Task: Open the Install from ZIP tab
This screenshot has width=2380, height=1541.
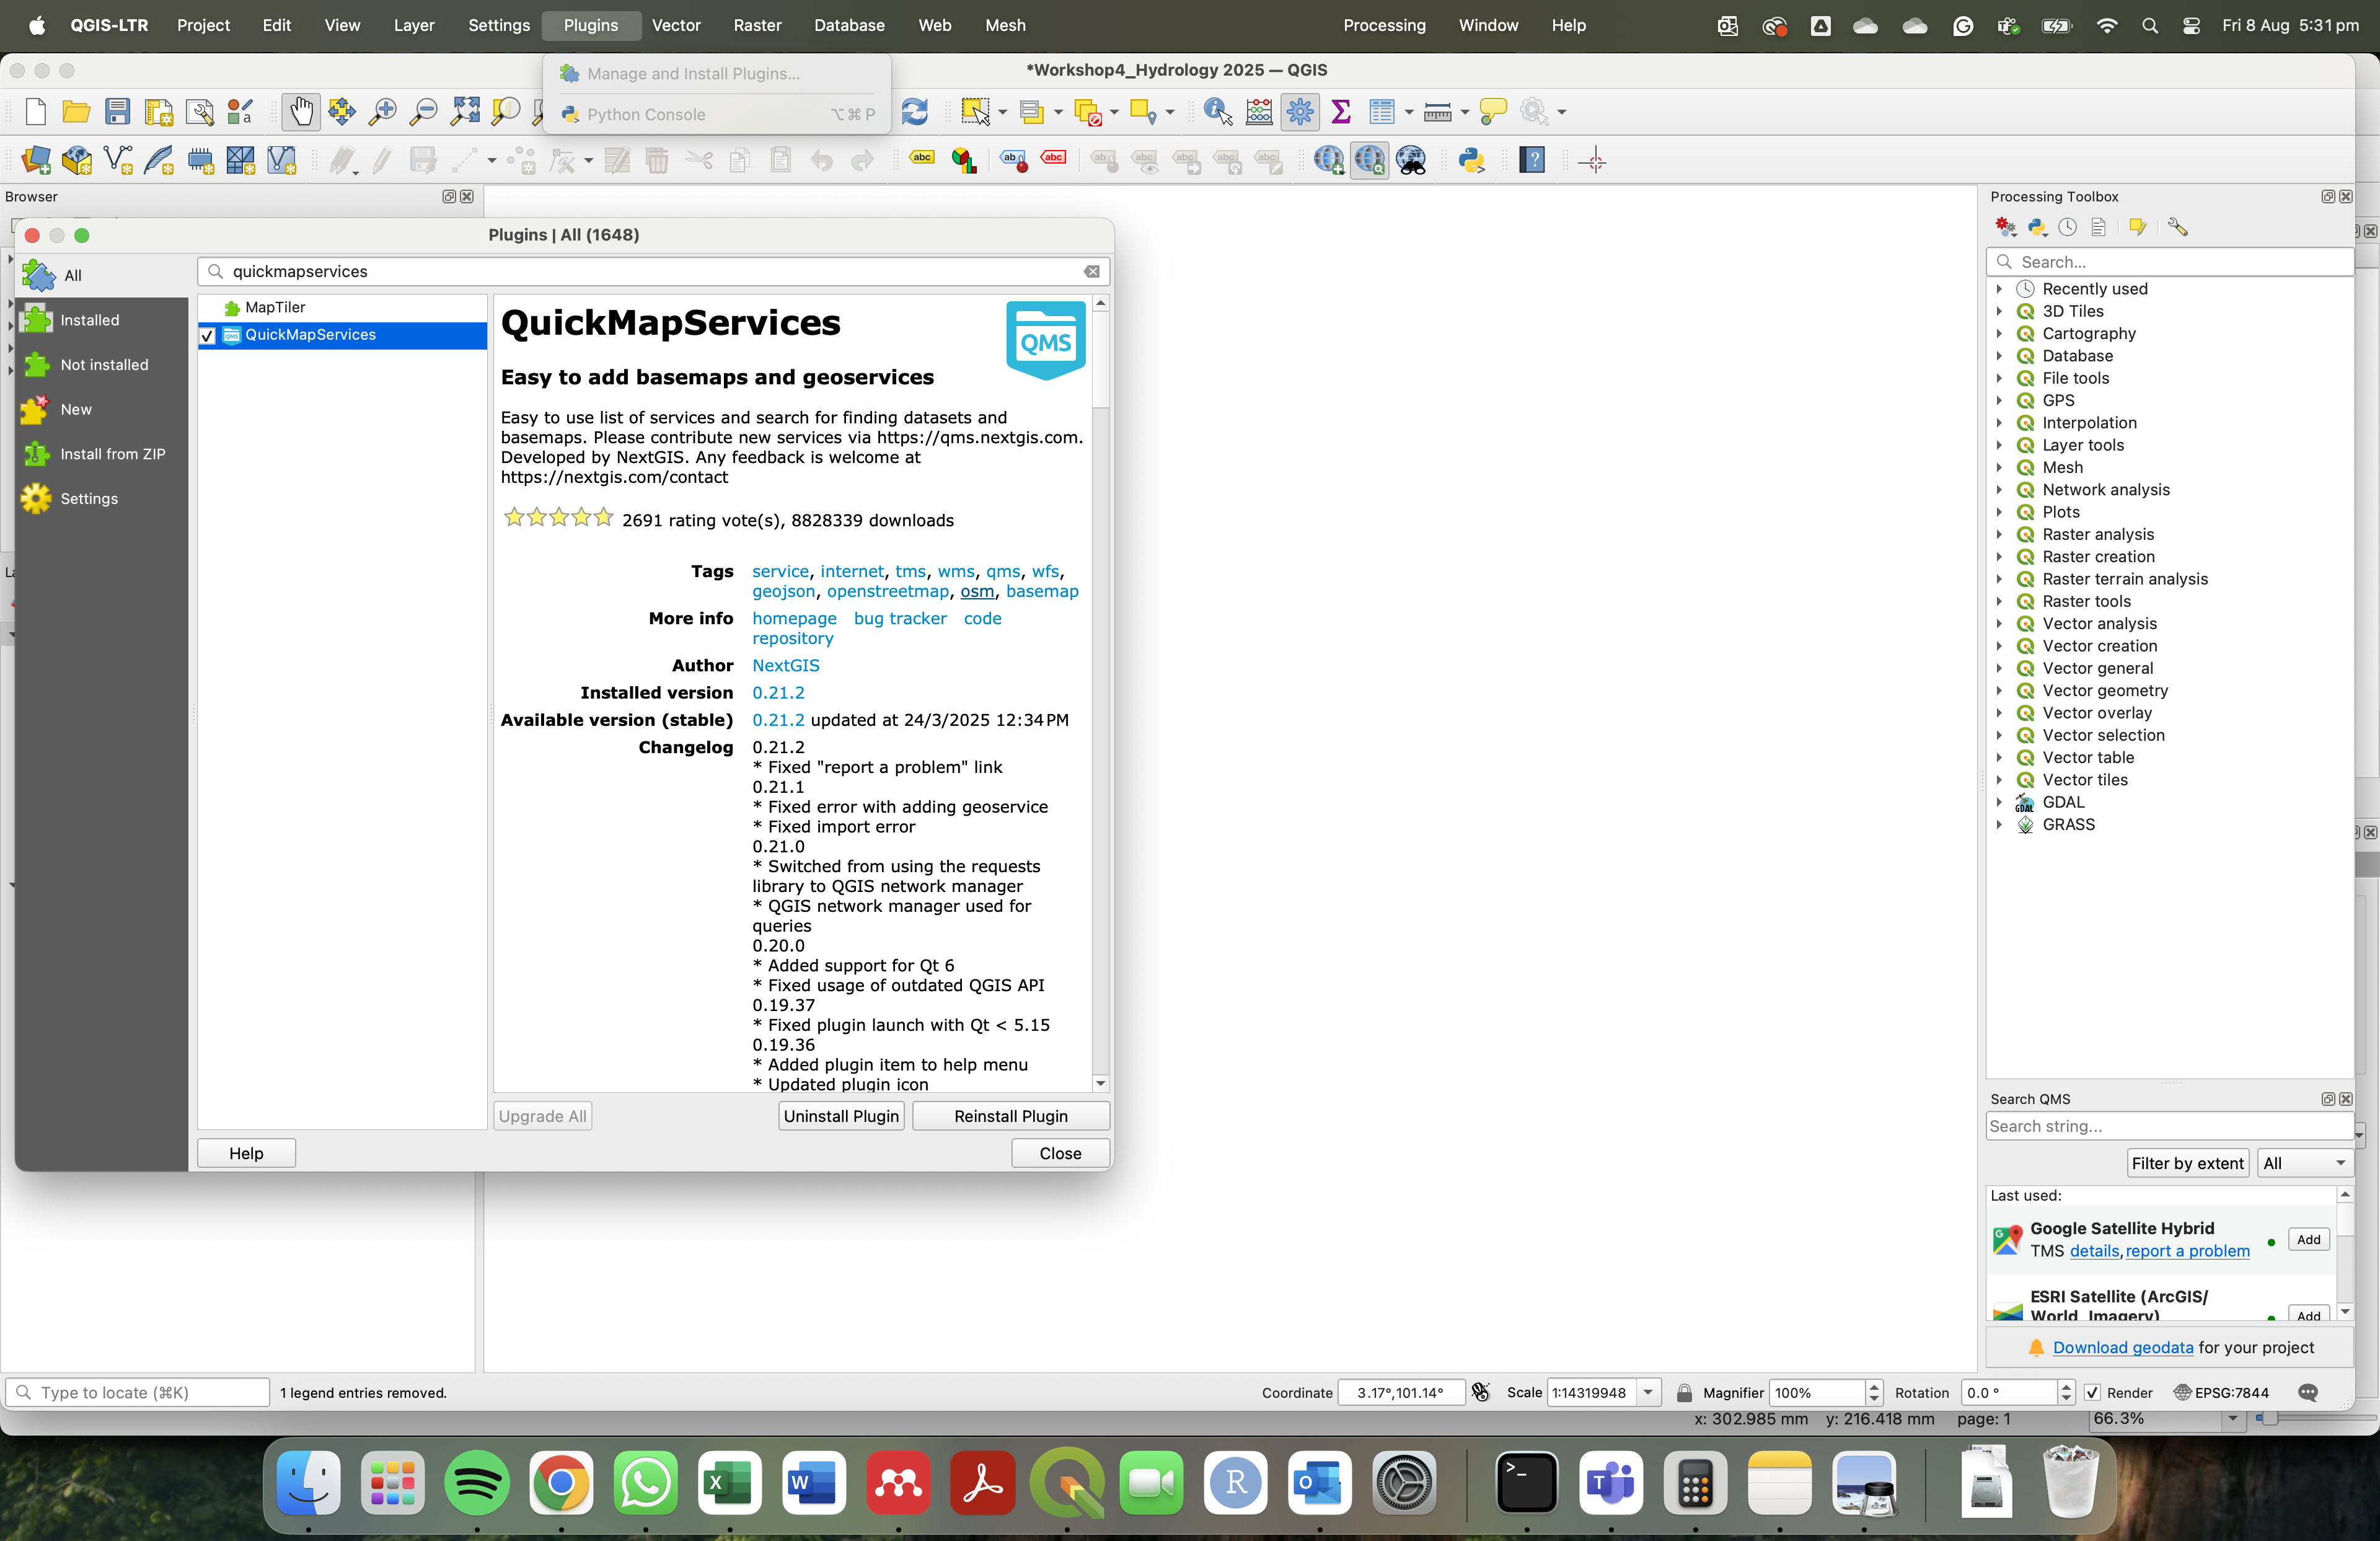Action: (102, 454)
